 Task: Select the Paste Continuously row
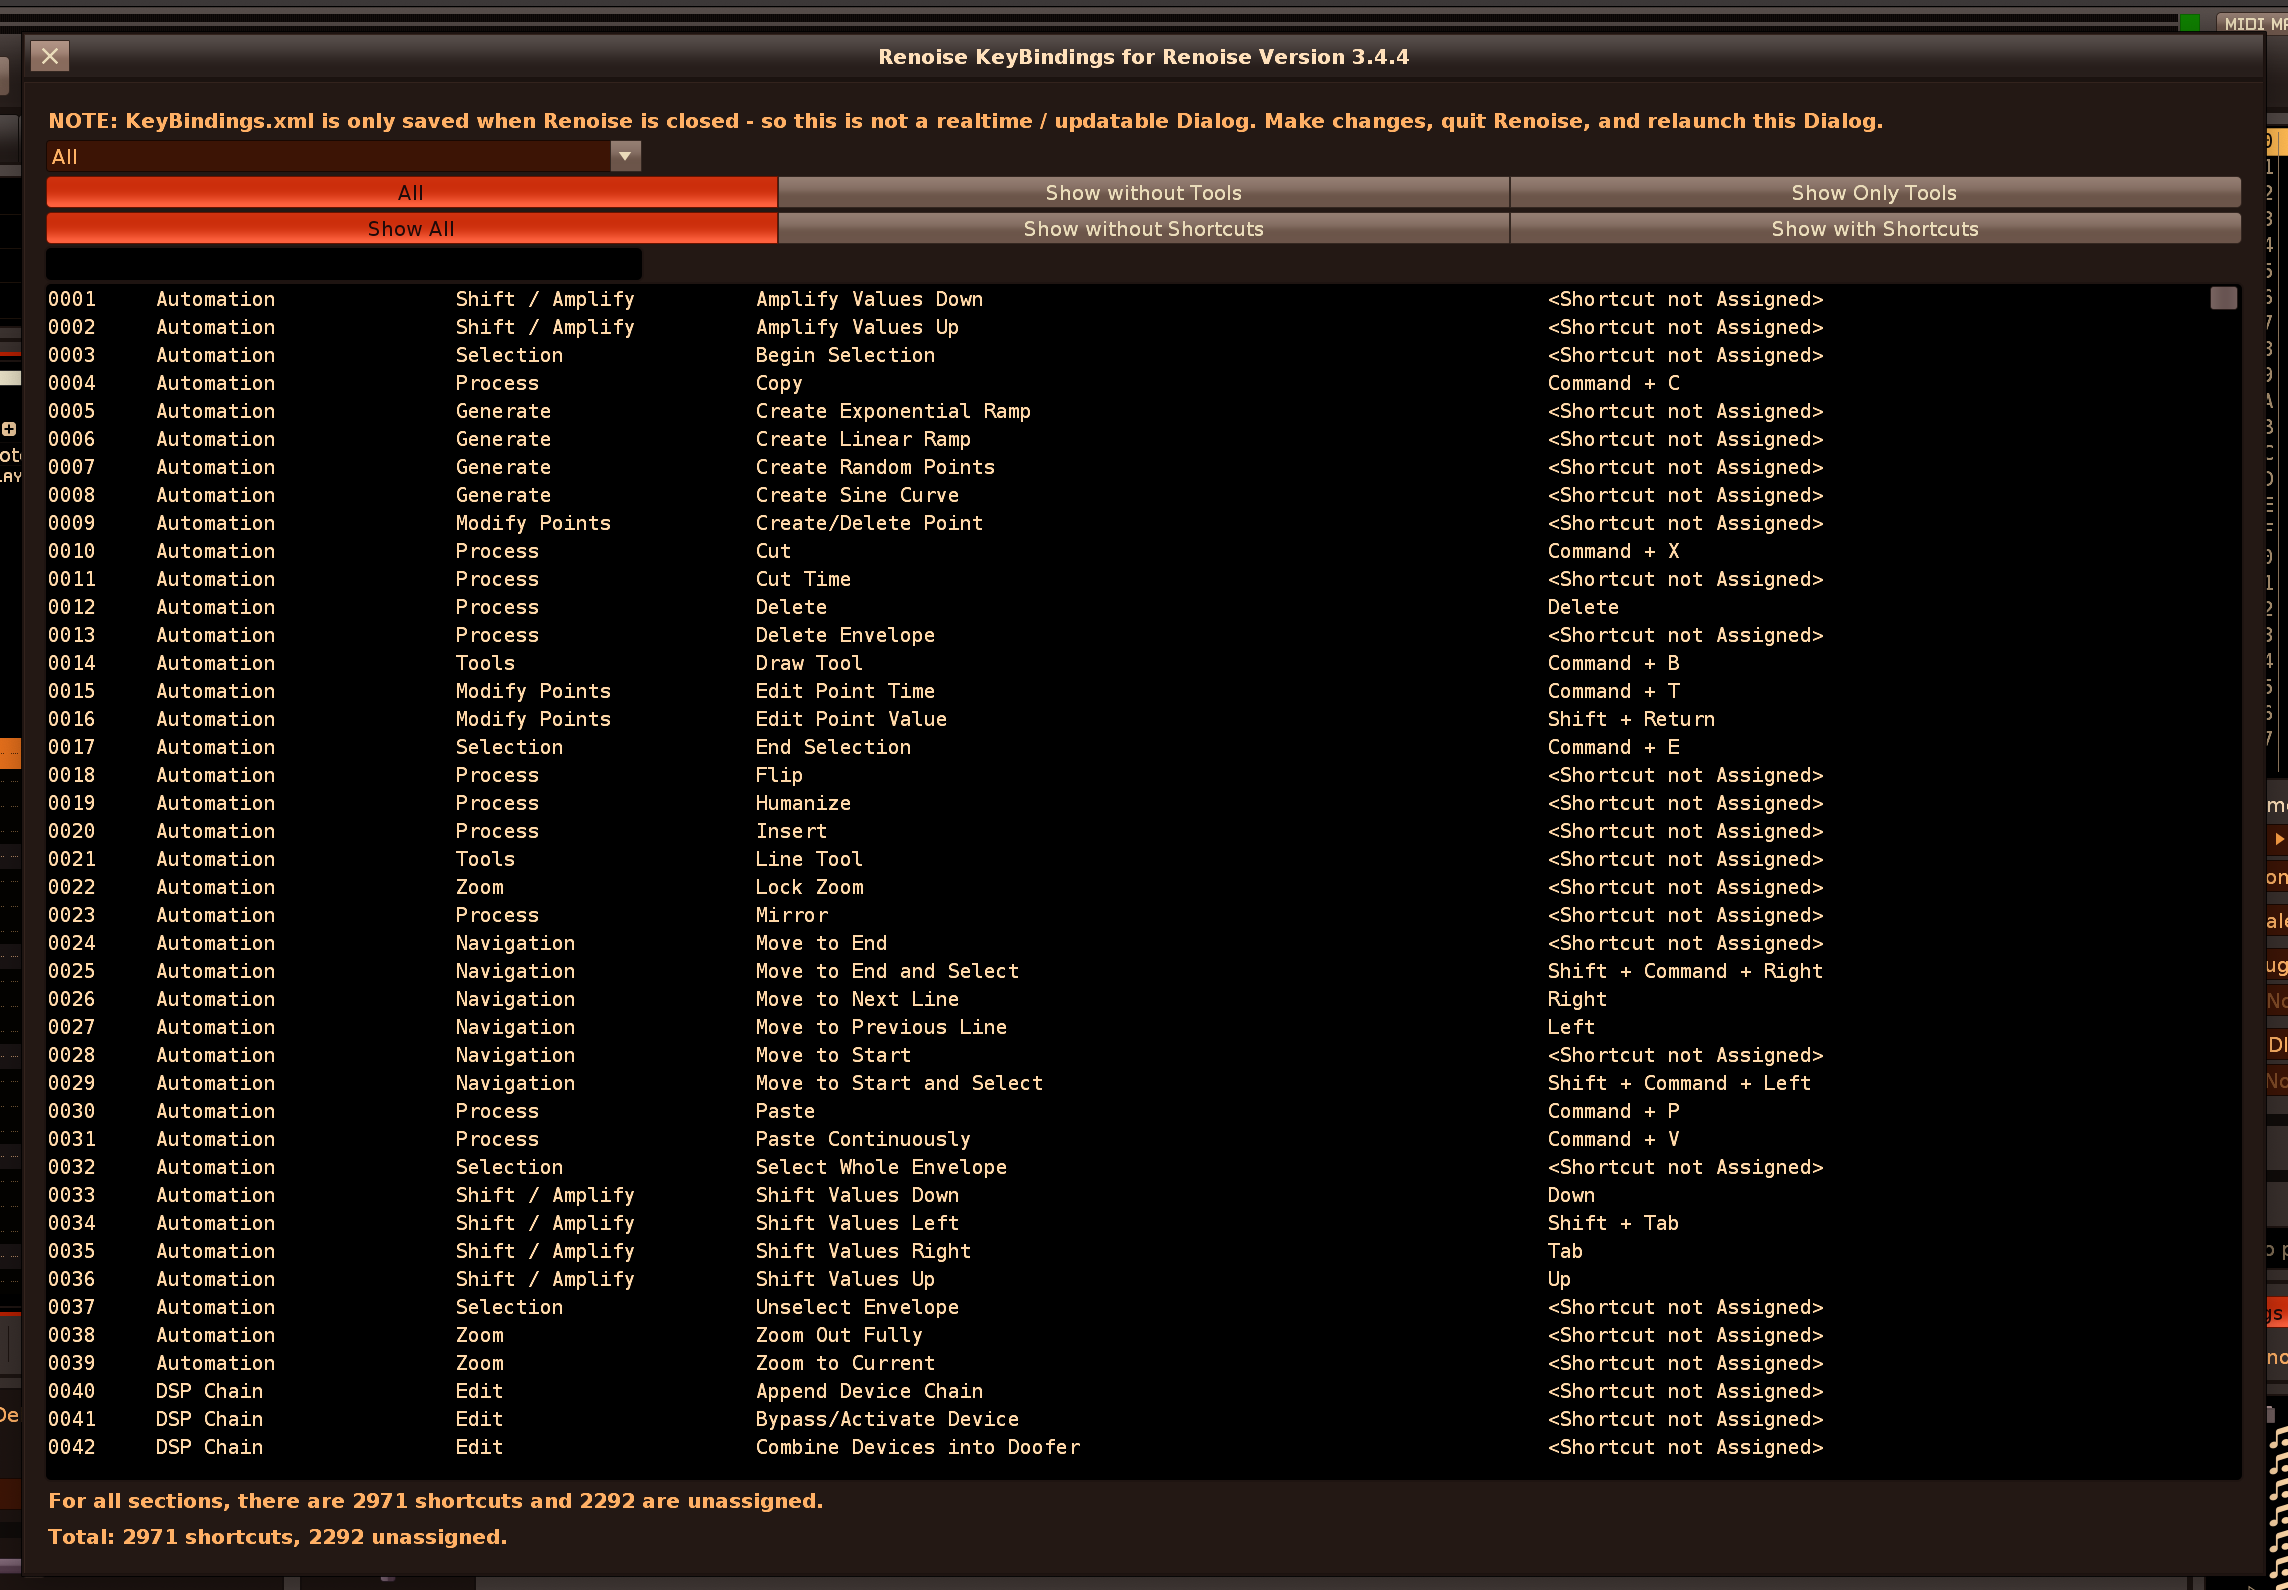[862, 1139]
